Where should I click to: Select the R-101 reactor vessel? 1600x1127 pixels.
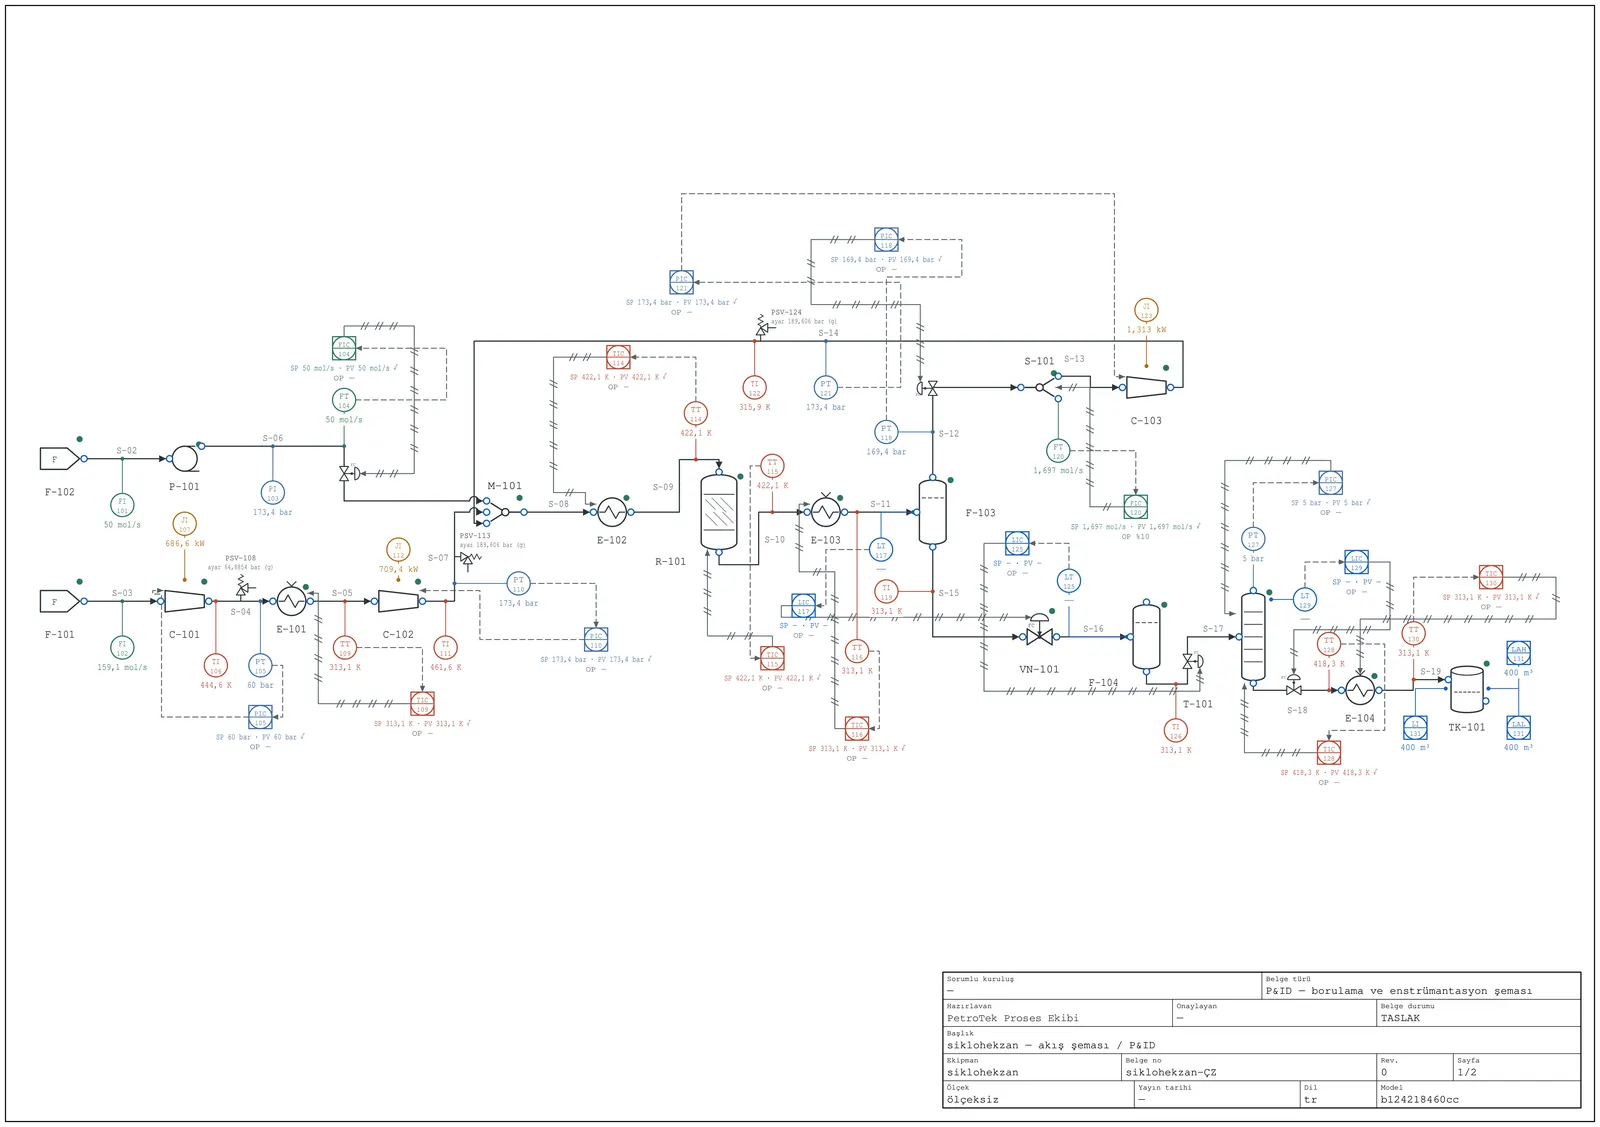tap(719, 512)
